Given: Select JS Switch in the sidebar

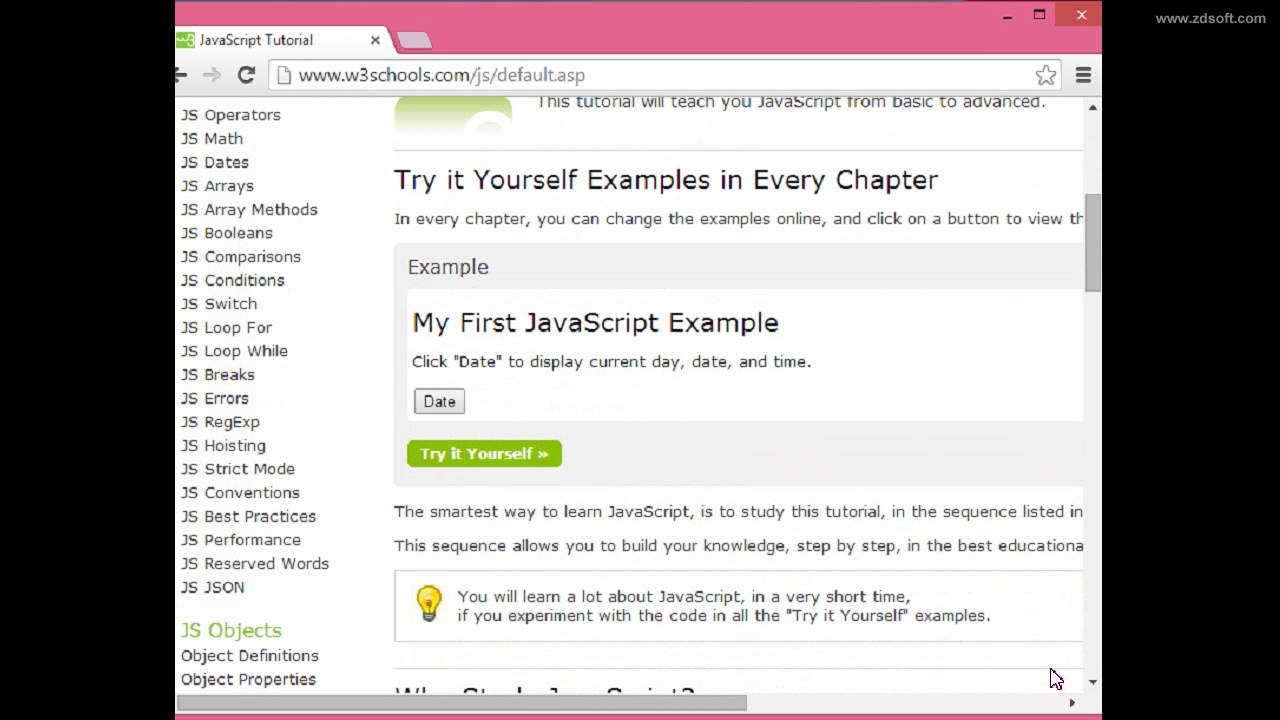Looking at the screenshot, I should click(x=219, y=304).
